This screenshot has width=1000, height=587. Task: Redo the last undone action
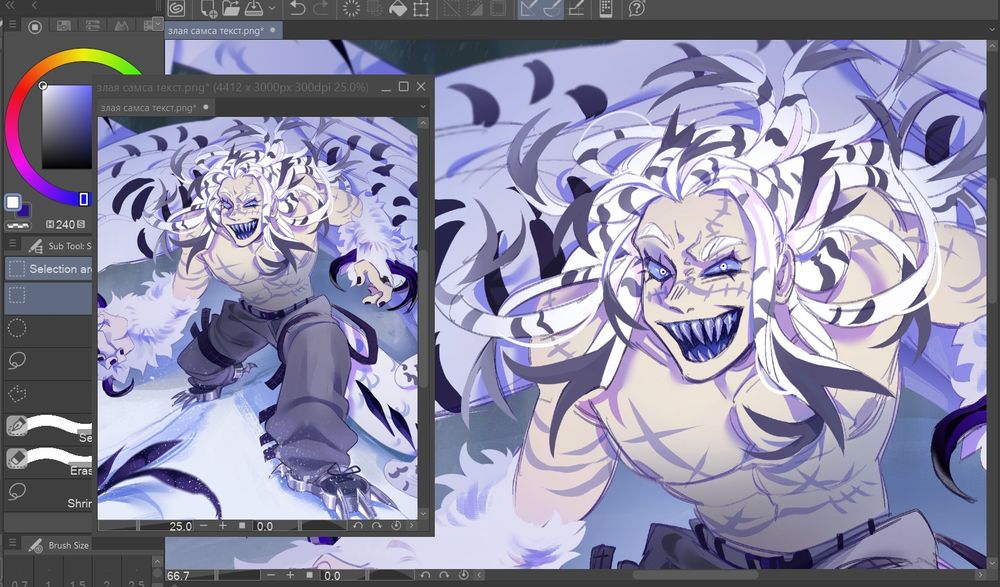pos(321,8)
